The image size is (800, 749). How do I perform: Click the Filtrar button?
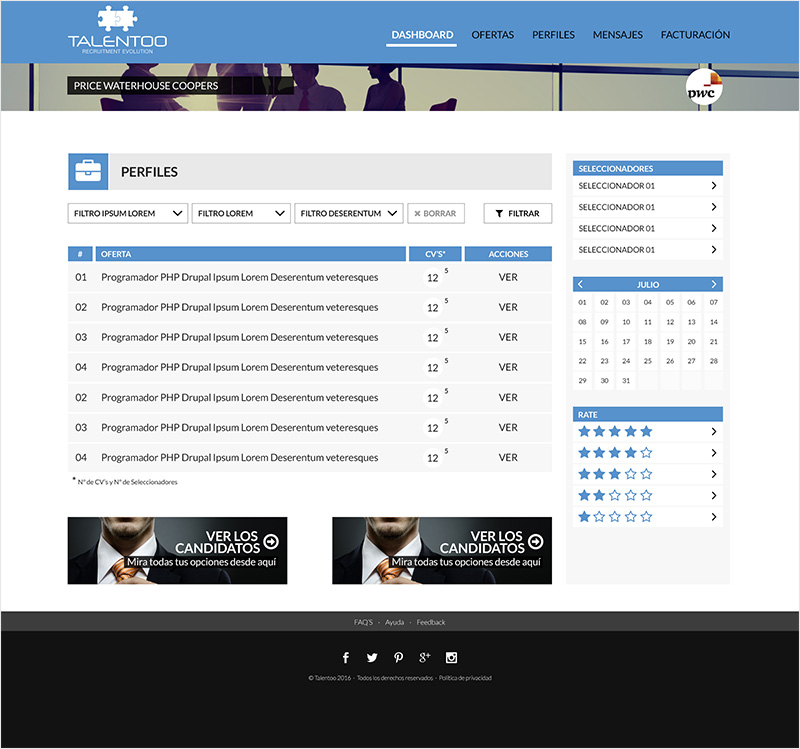pyautogui.click(x=517, y=213)
